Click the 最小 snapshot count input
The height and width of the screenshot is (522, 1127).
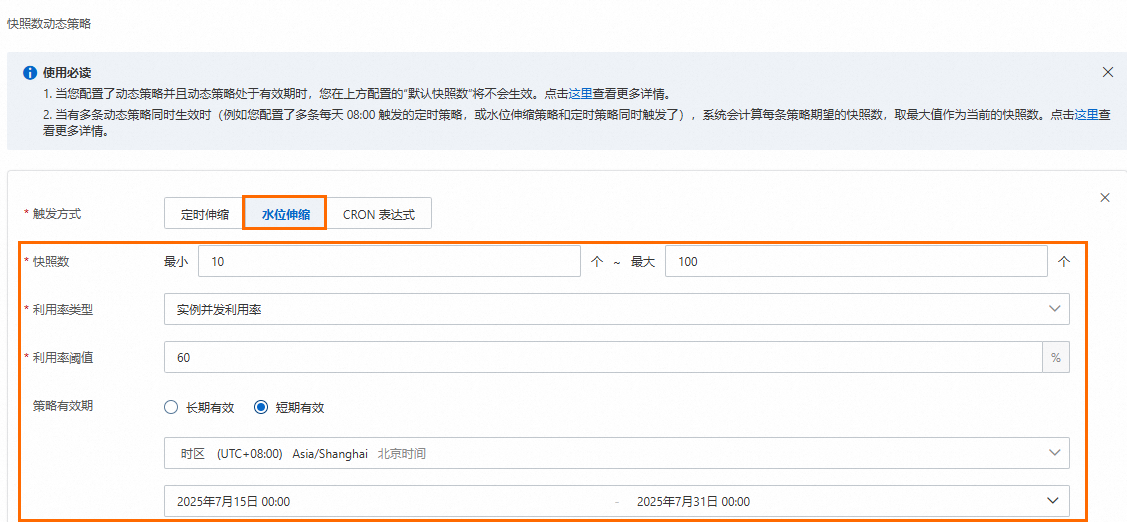click(x=389, y=262)
